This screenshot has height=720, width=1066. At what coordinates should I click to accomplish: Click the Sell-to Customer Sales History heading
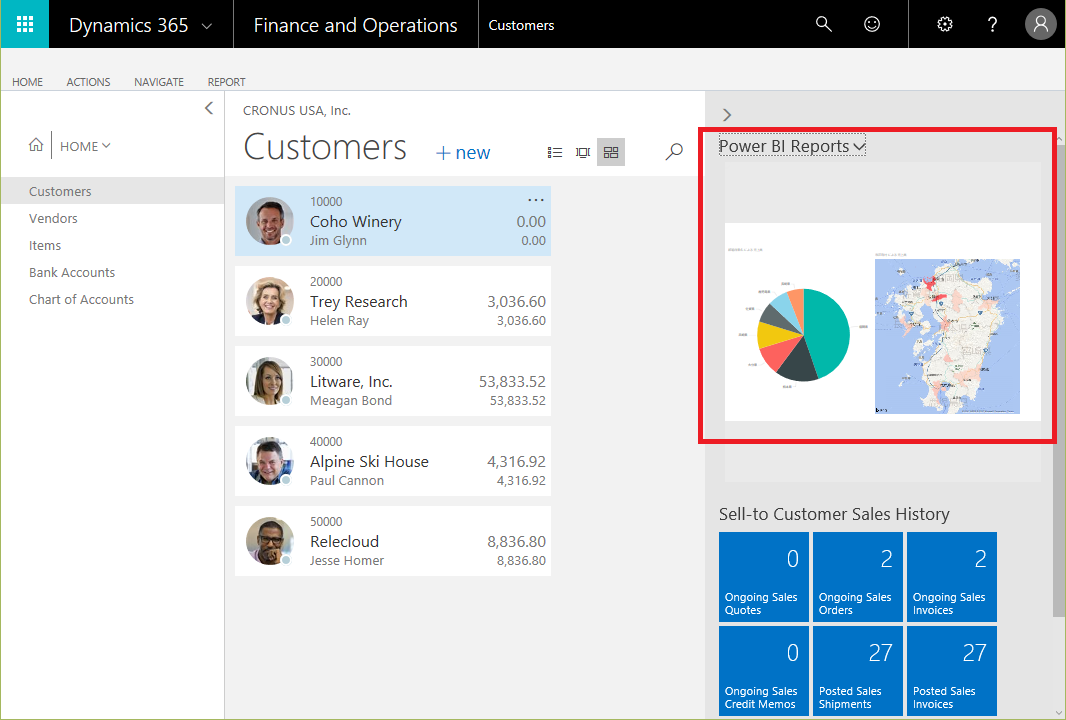tap(834, 514)
